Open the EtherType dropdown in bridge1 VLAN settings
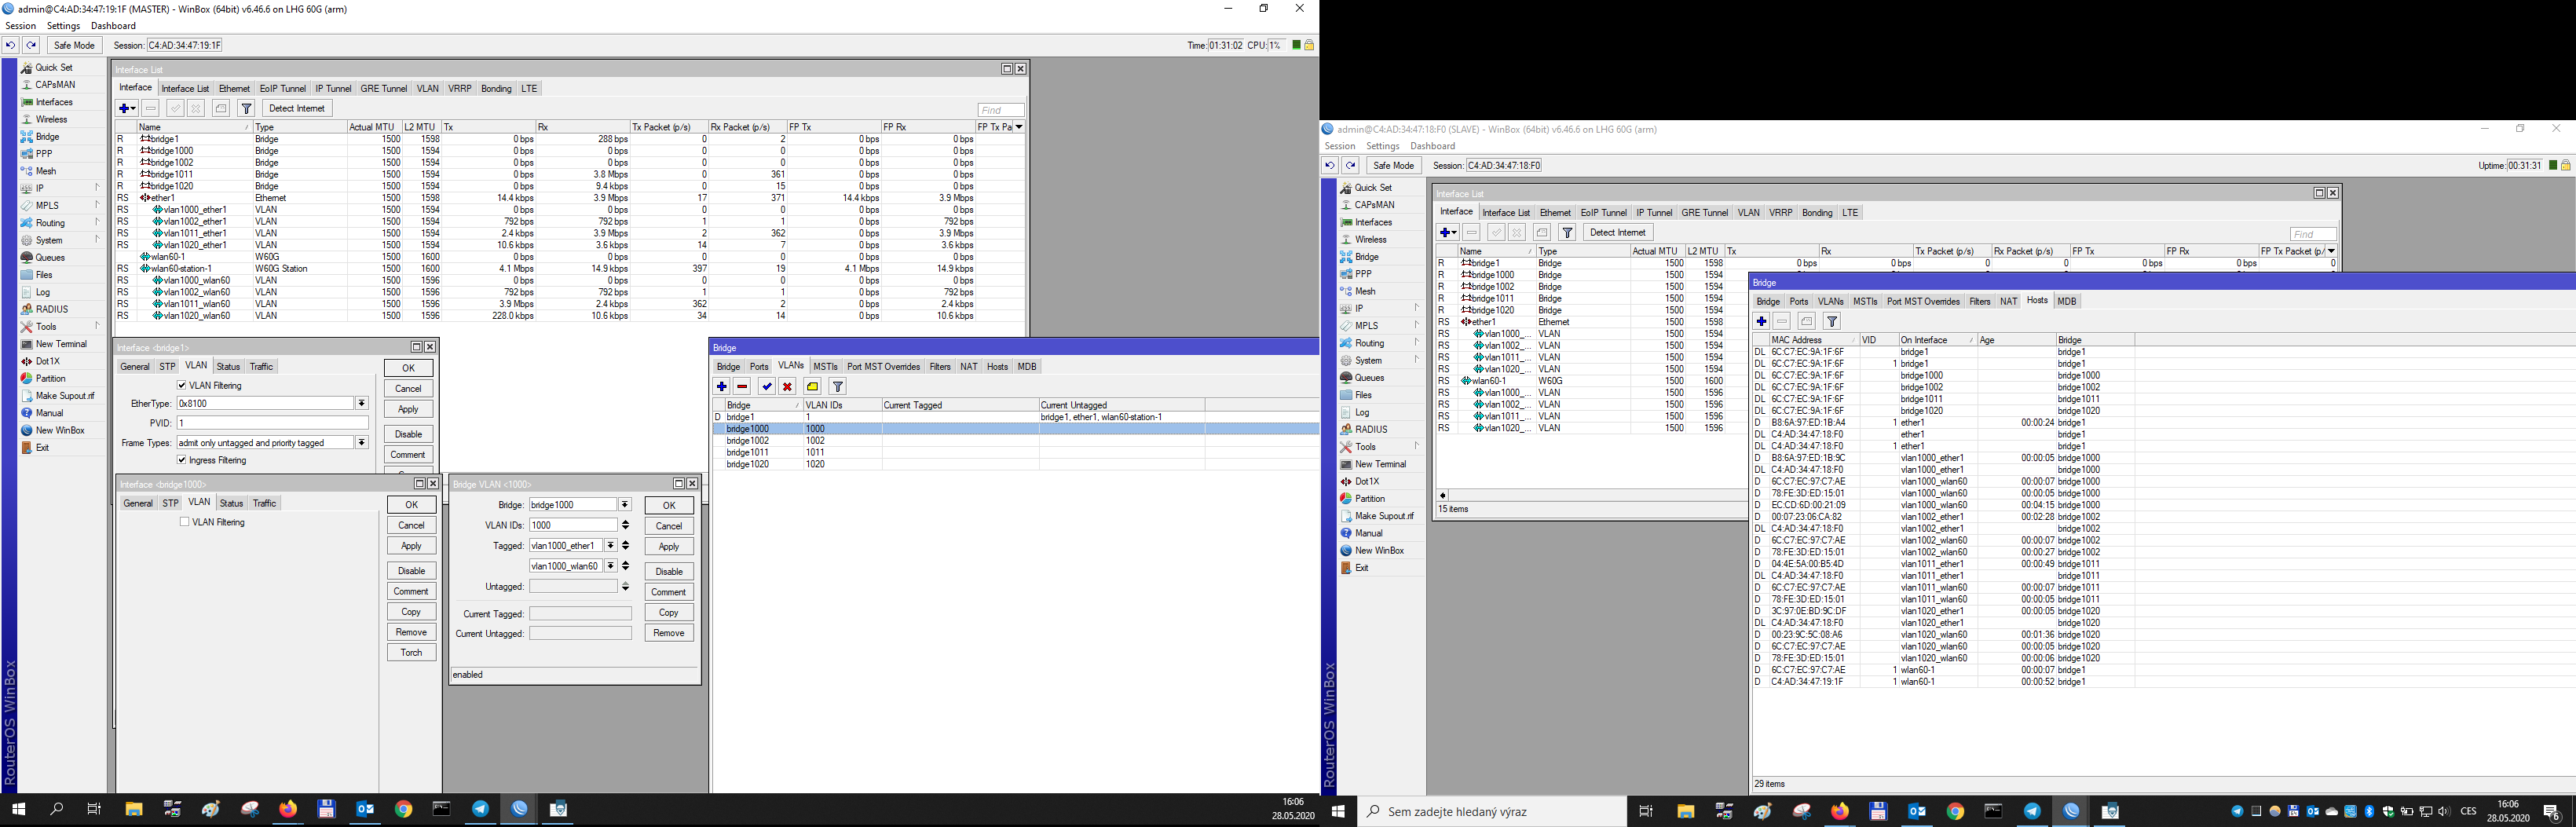Viewport: 2576px width, 827px height. pos(362,403)
